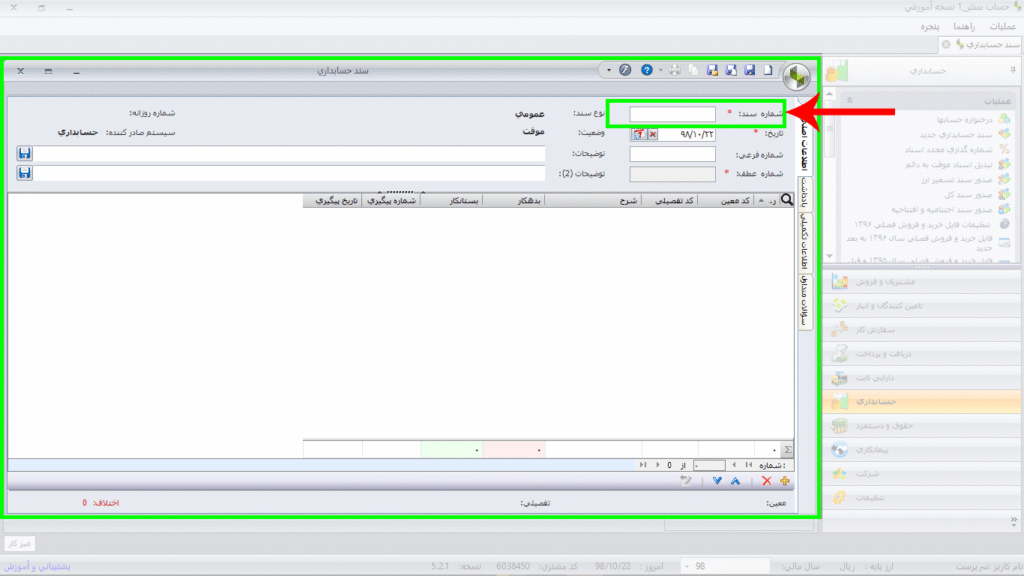Image resolution: width=1024 pixels, height=576 pixels.
Task: Open صدور سند كل in the sidebar
Action: (968, 195)
